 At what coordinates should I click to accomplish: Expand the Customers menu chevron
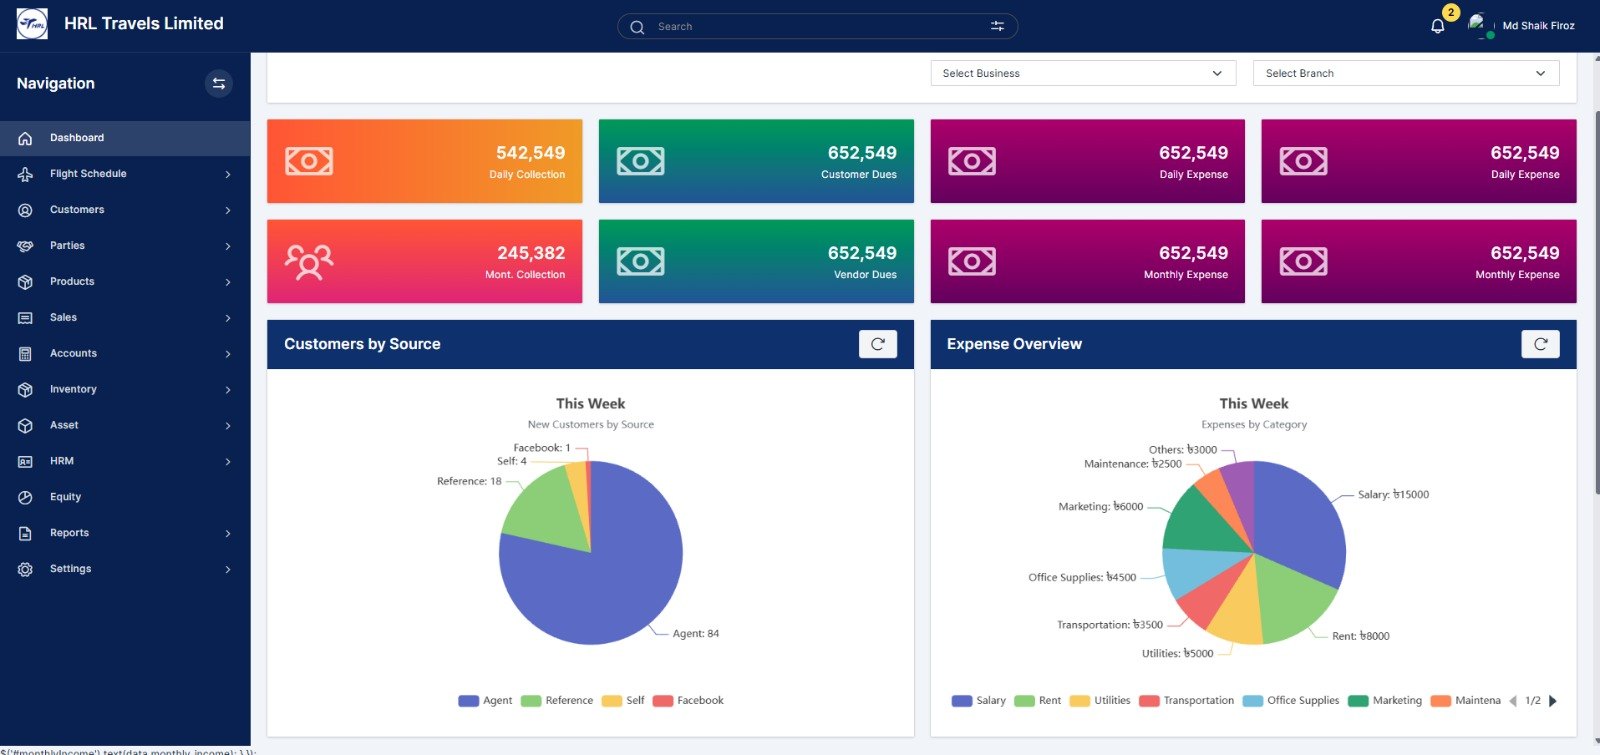[228, 210]
